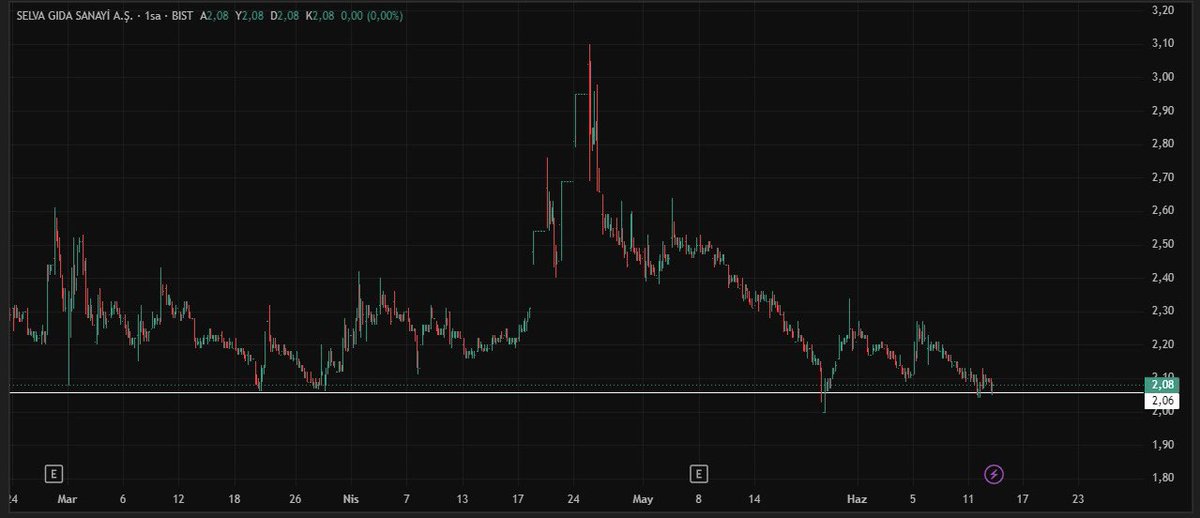The width and height of the screenshot is (1200, 518).
Task: Click the Haz label on time axis
Action: coord(857,498)
